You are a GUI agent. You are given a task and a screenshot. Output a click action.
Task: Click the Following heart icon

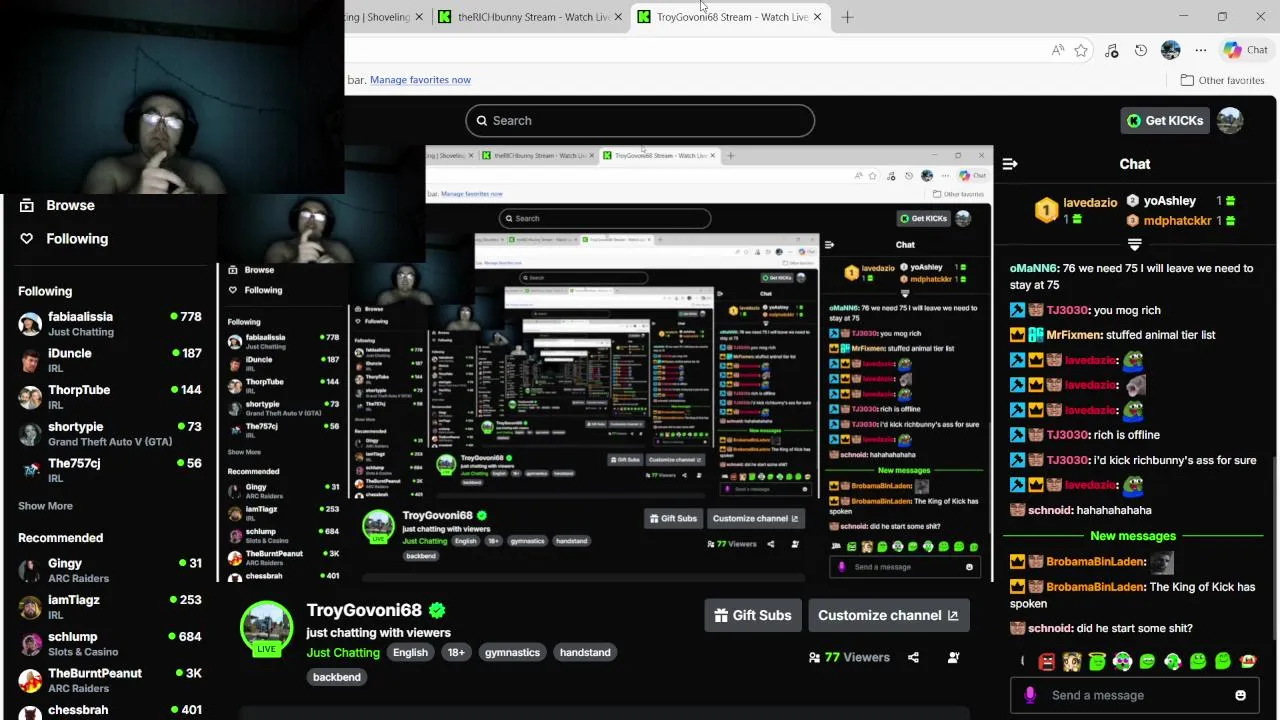tap(27, 238)
